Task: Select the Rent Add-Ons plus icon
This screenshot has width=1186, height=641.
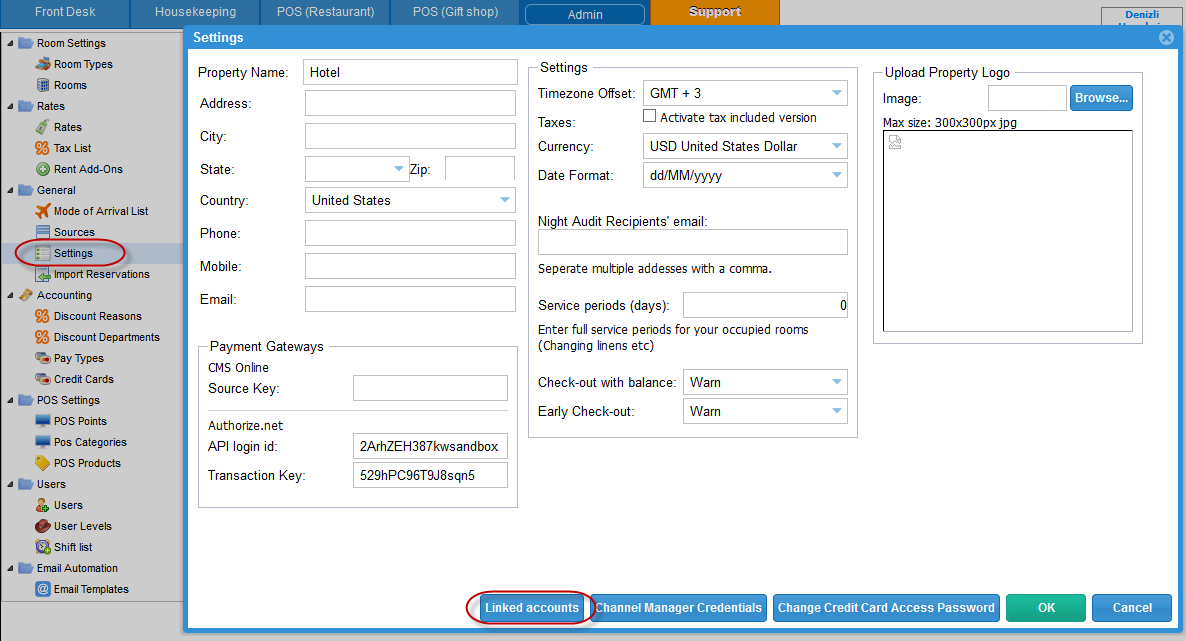Action: pyautogui.click(x=43, y=169)
